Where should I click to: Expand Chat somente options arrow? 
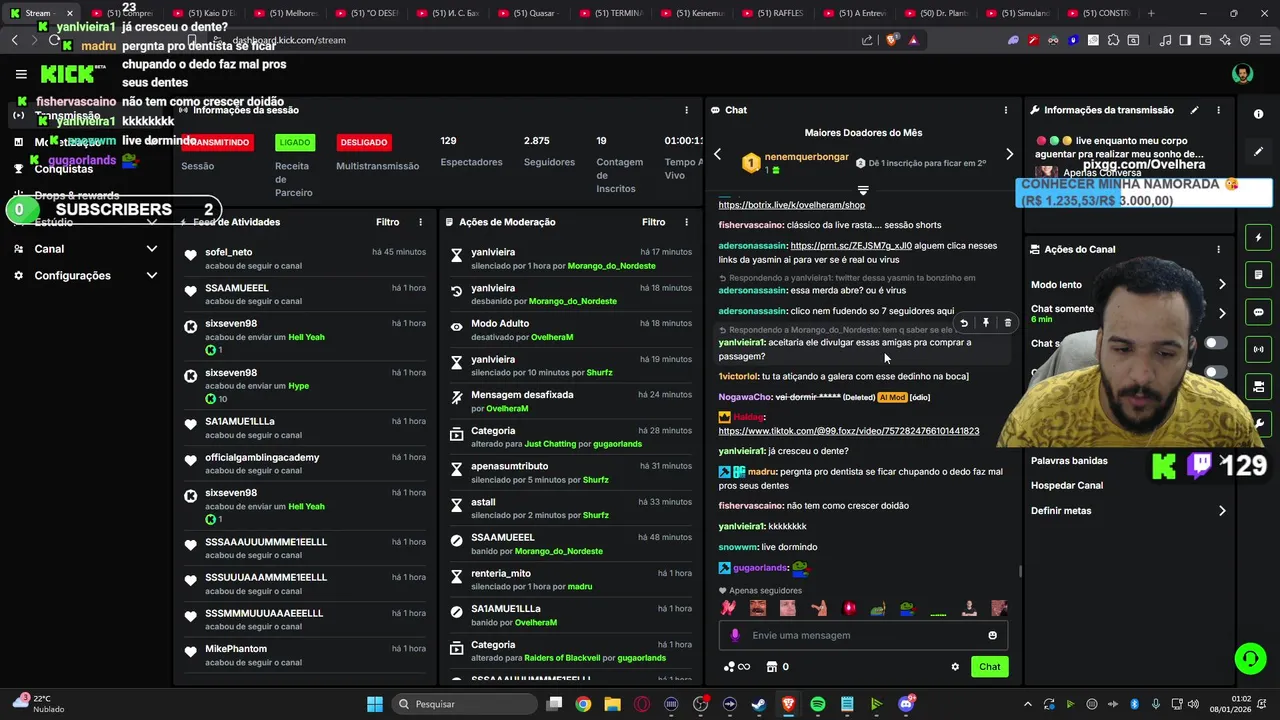tap(1222, 313)
